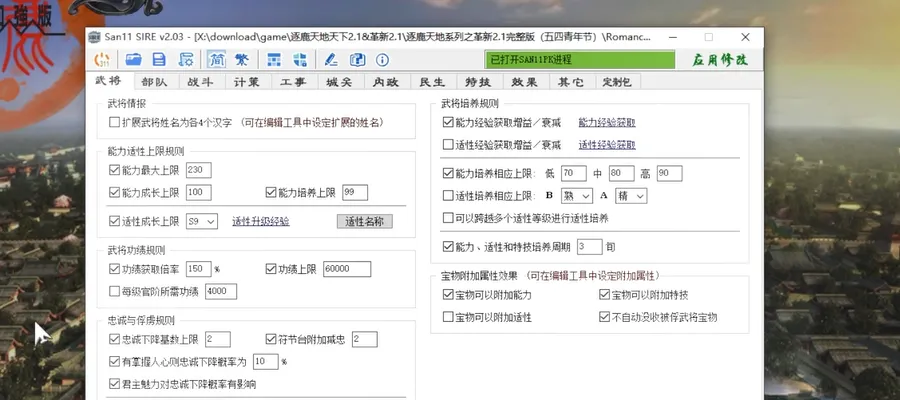Open the B level 熟 dropdown
The height and width of the screenshot is (400, 900).
[576, 196]
